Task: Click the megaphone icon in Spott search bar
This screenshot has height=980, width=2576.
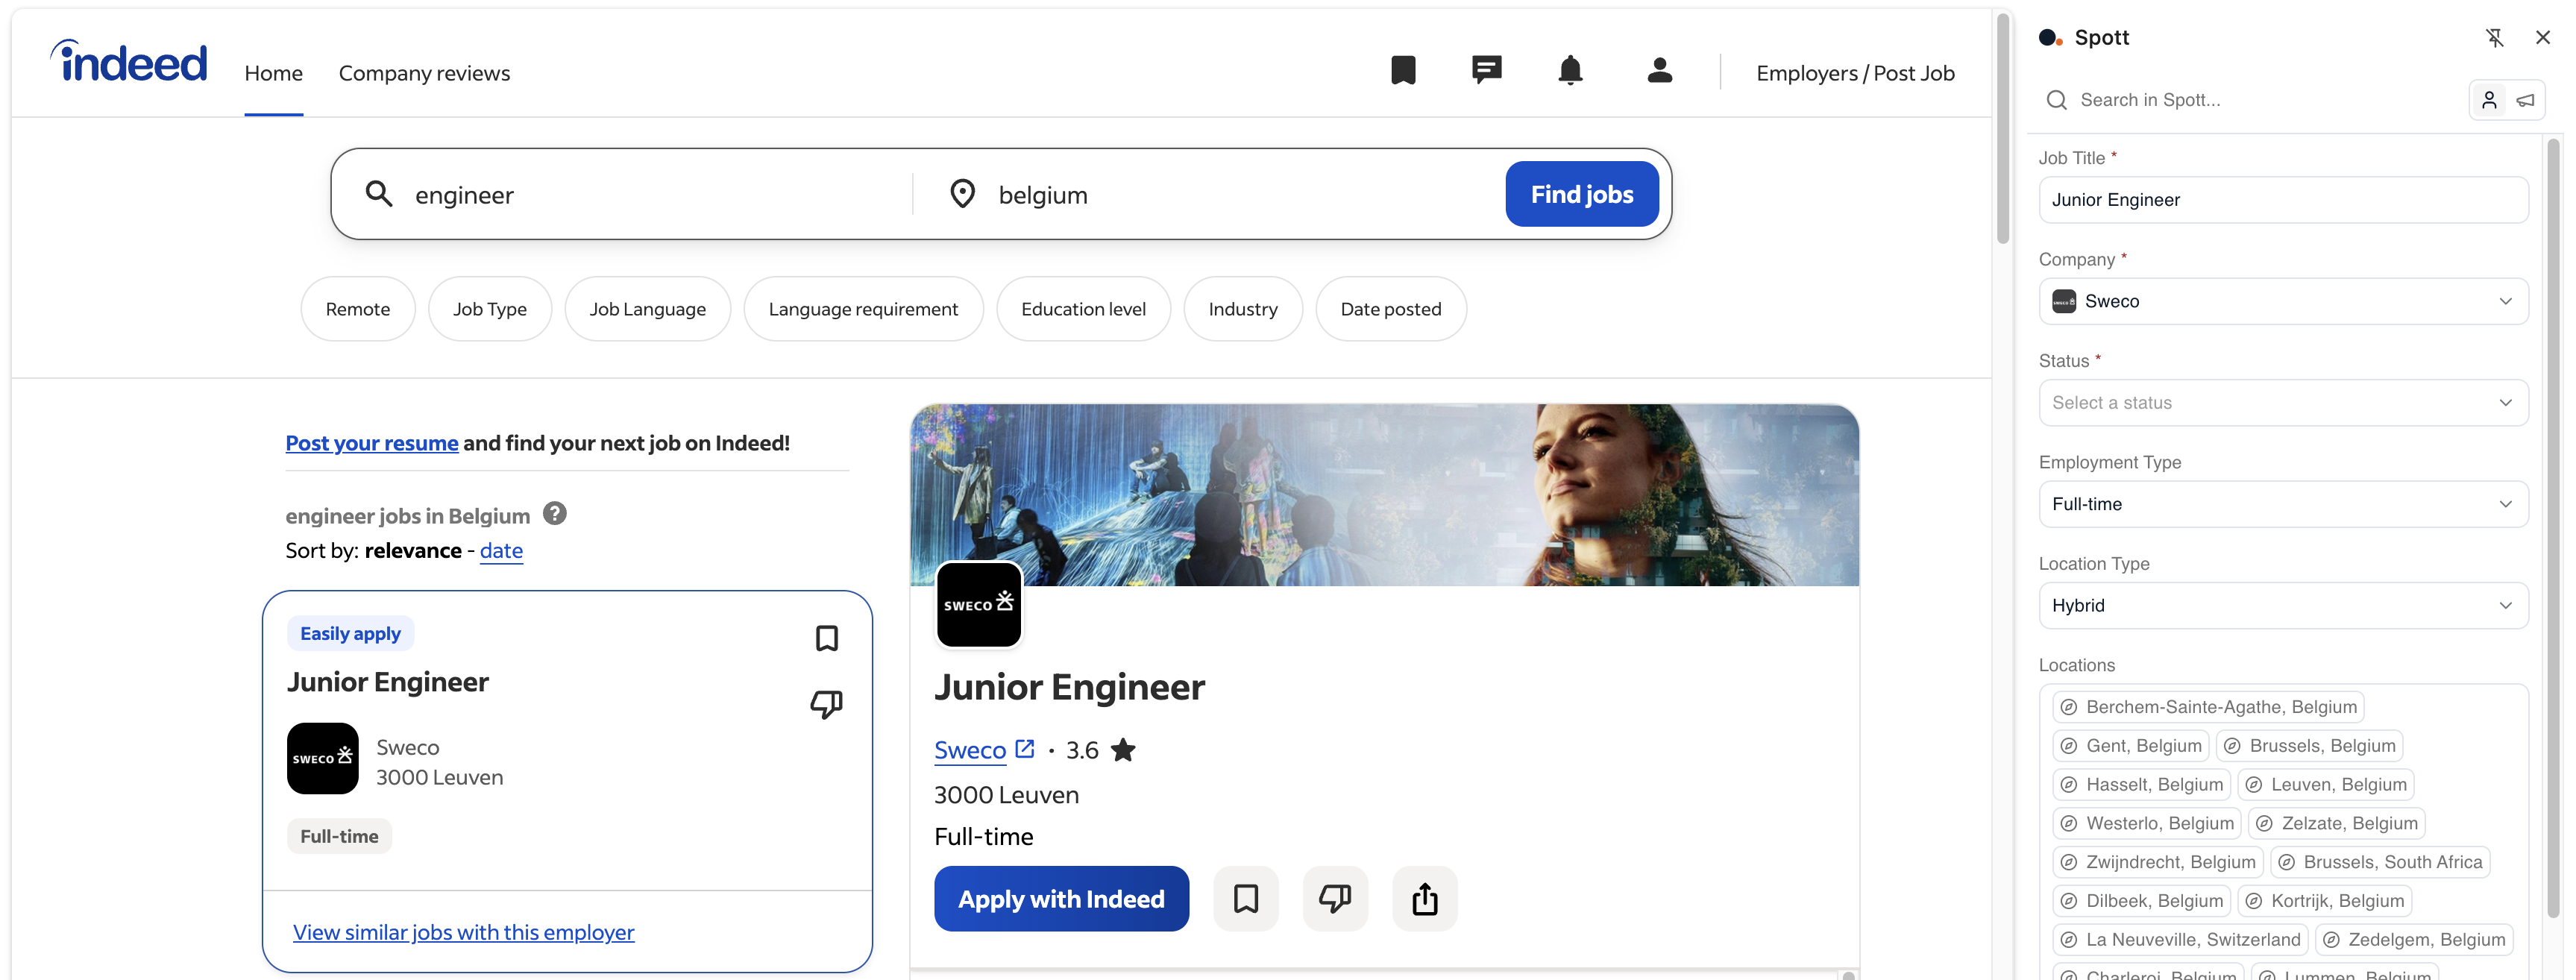Action: [2525, 100]
